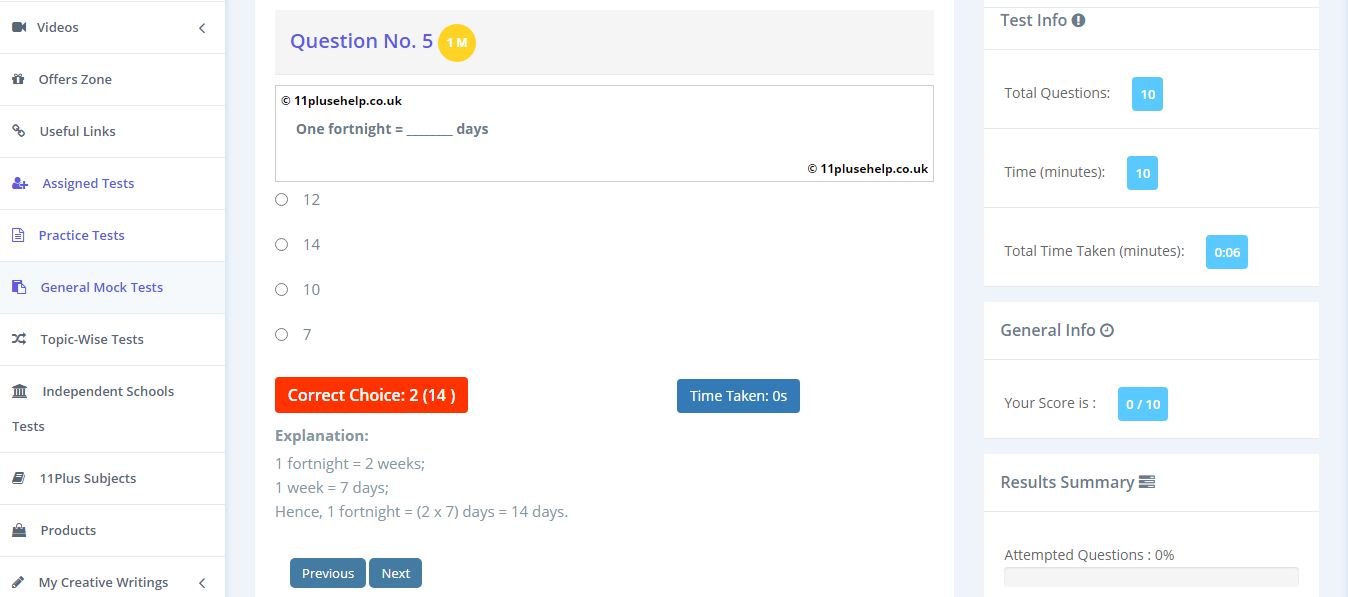Click the line Hence, 1 fortnight = 14 days
Viewport: 1348px width, 597px height.
pos(421,512)
